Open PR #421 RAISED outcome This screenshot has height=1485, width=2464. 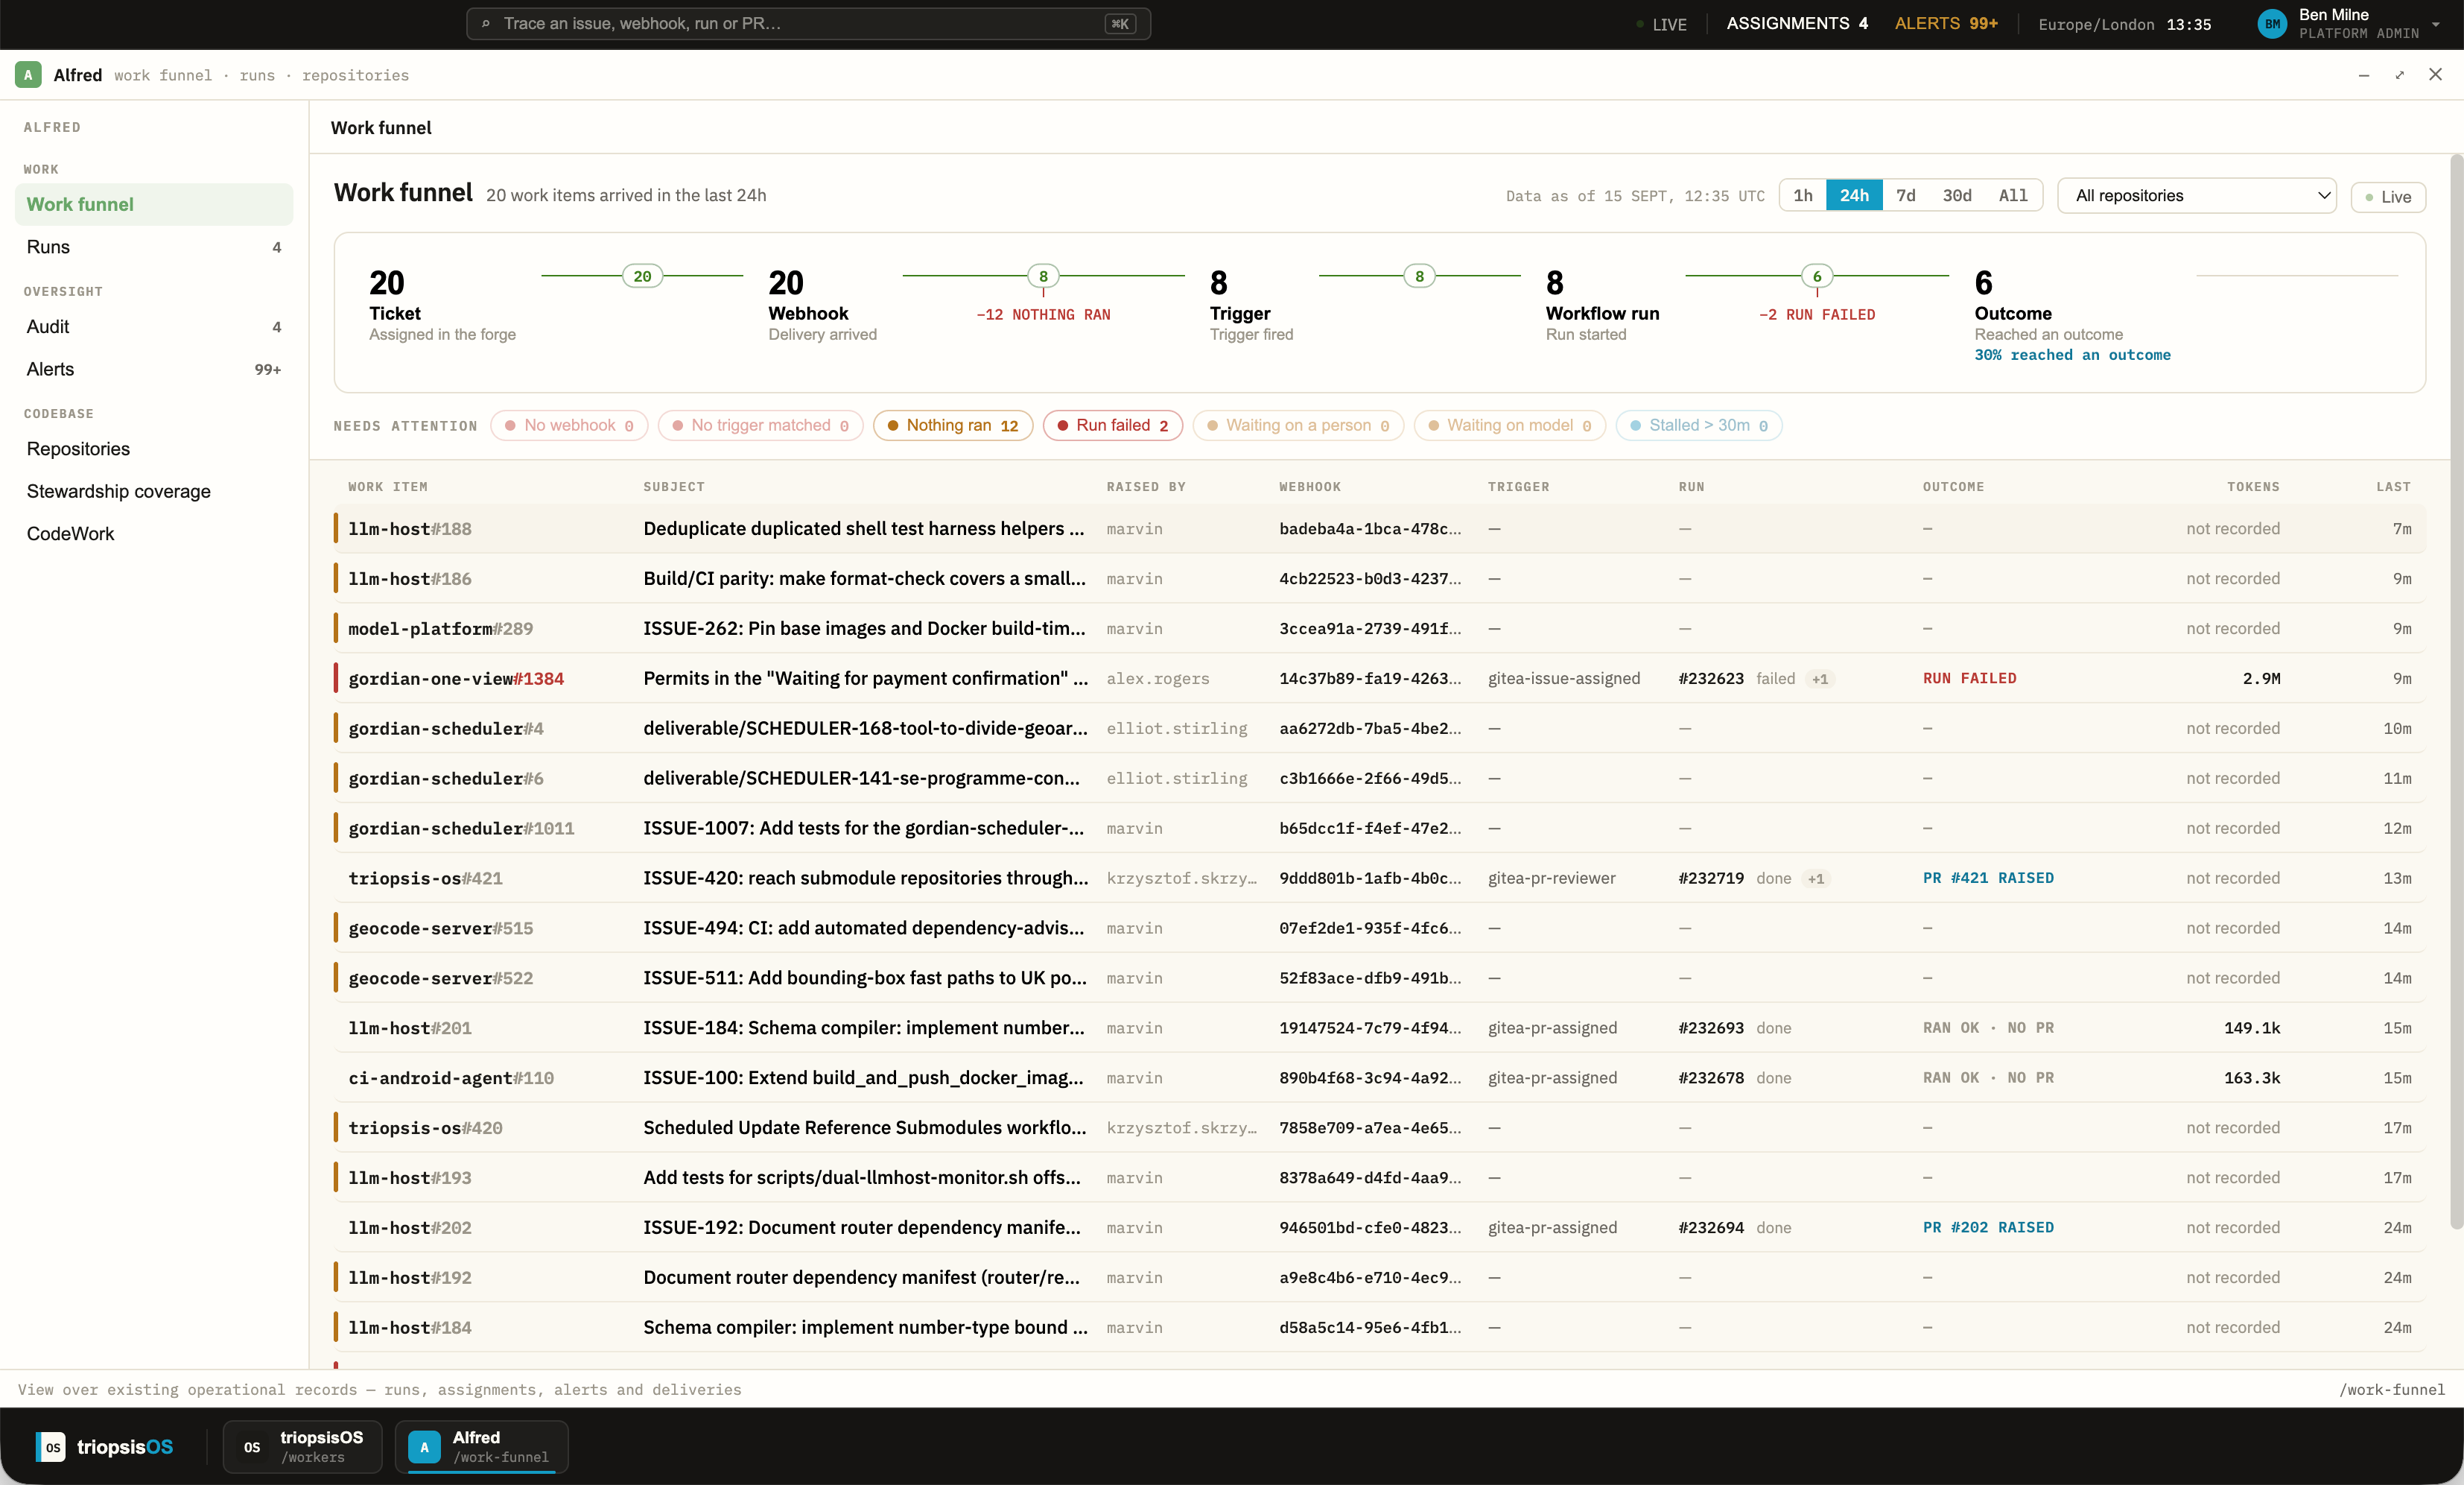coord(1988,878)
